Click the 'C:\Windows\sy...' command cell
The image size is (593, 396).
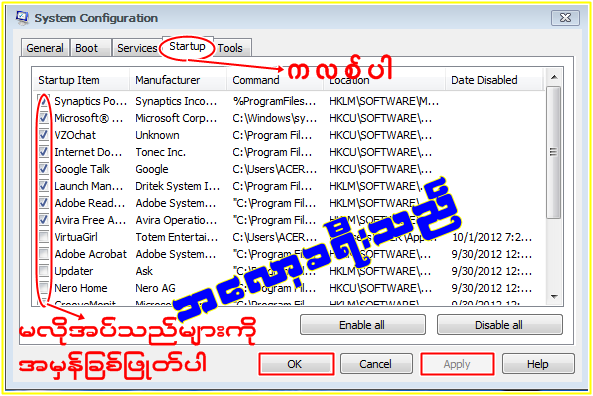pyautogui.click(x=274, y=118)
